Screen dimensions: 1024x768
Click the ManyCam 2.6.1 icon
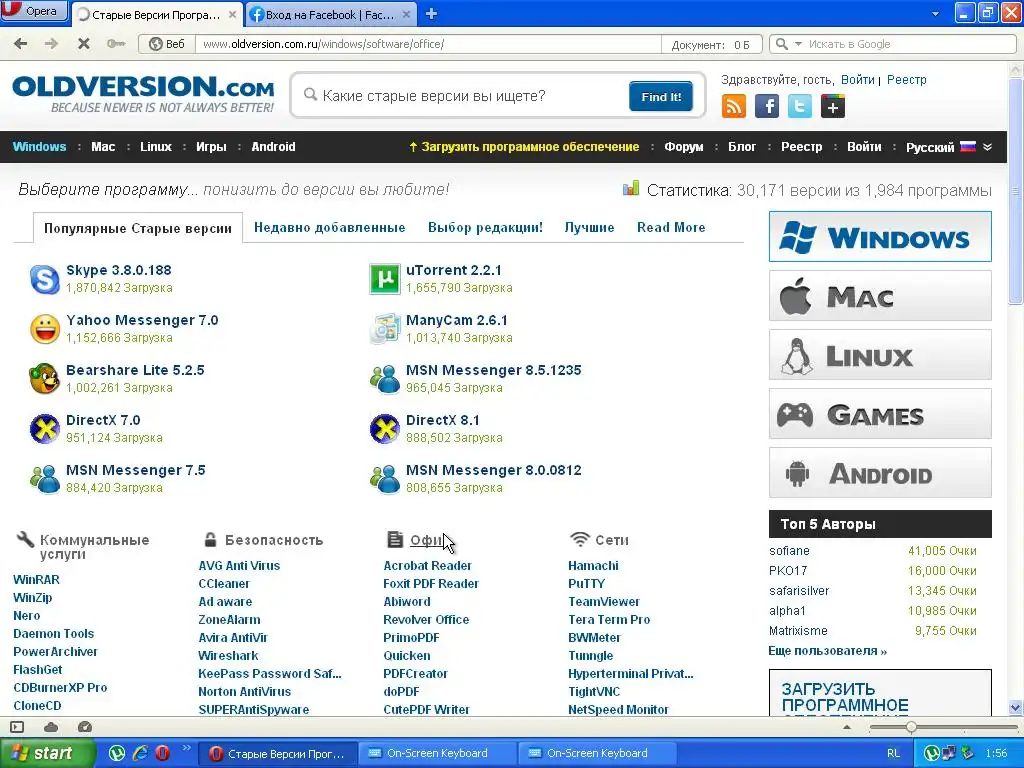pyautogui.click(x=385, y=328)
